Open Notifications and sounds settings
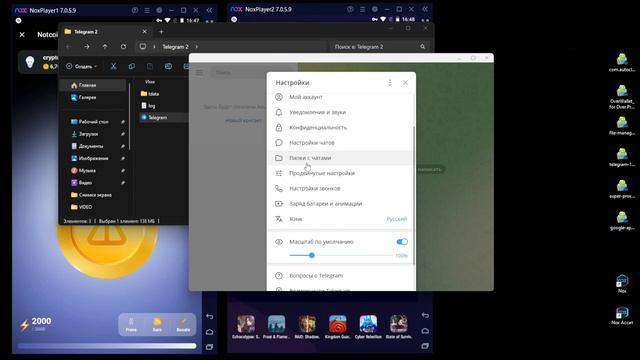The image size is (640, 360). point(341,112)
